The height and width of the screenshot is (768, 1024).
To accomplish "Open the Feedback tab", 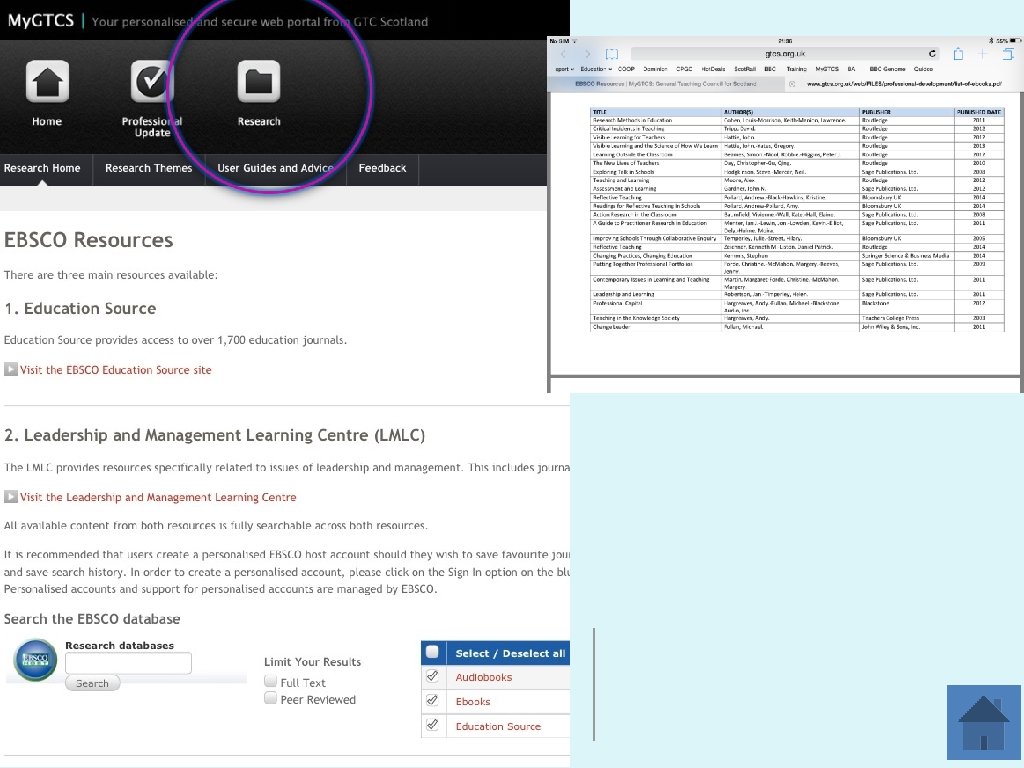I will point(382,168).
